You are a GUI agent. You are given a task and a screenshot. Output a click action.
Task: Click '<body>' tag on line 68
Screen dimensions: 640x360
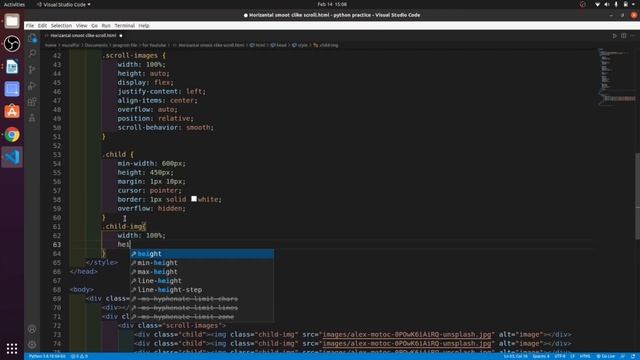81,290
